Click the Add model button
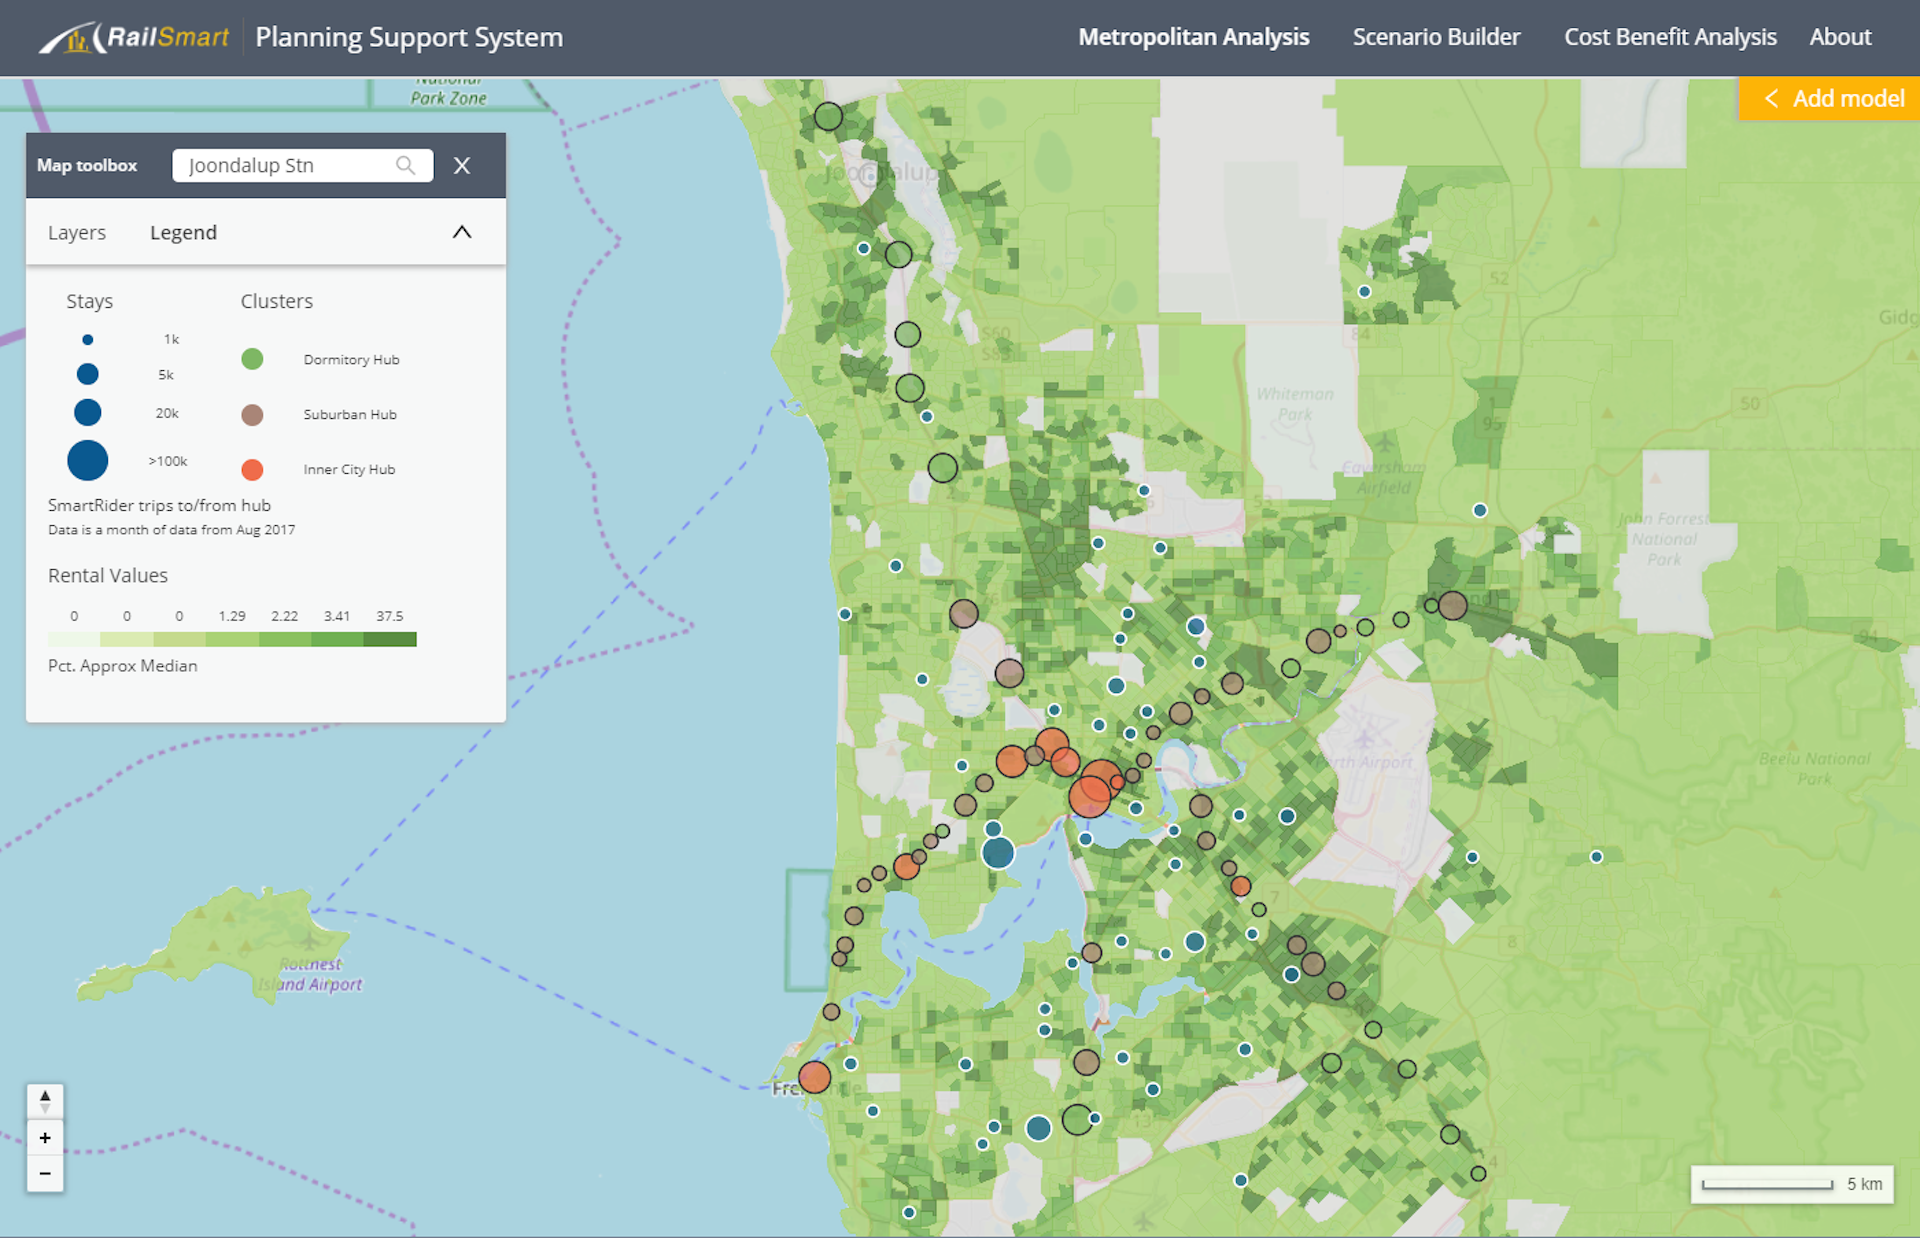Image resolution: width=1920 pixels, height=1238 pixels. click(1847, 98)
